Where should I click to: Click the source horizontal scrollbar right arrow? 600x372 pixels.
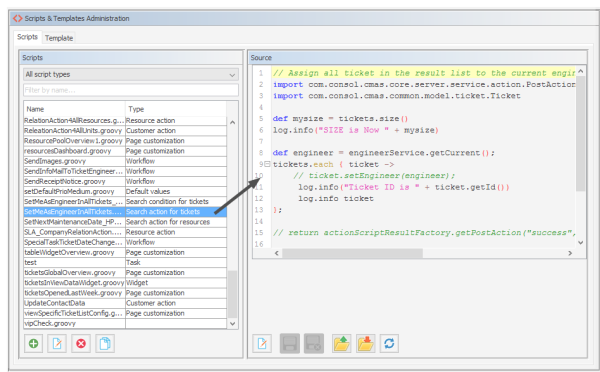[x=570, y=253]
